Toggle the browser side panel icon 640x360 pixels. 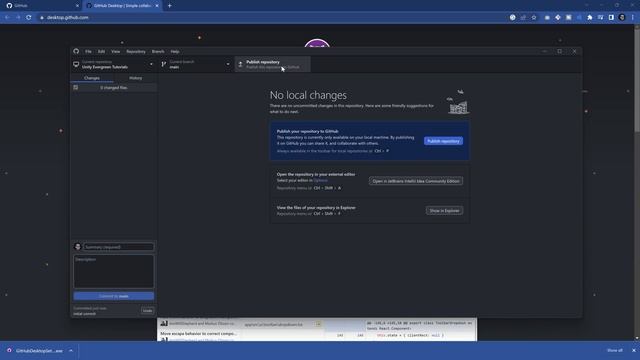pyautogui.click(x=611, y=18)
